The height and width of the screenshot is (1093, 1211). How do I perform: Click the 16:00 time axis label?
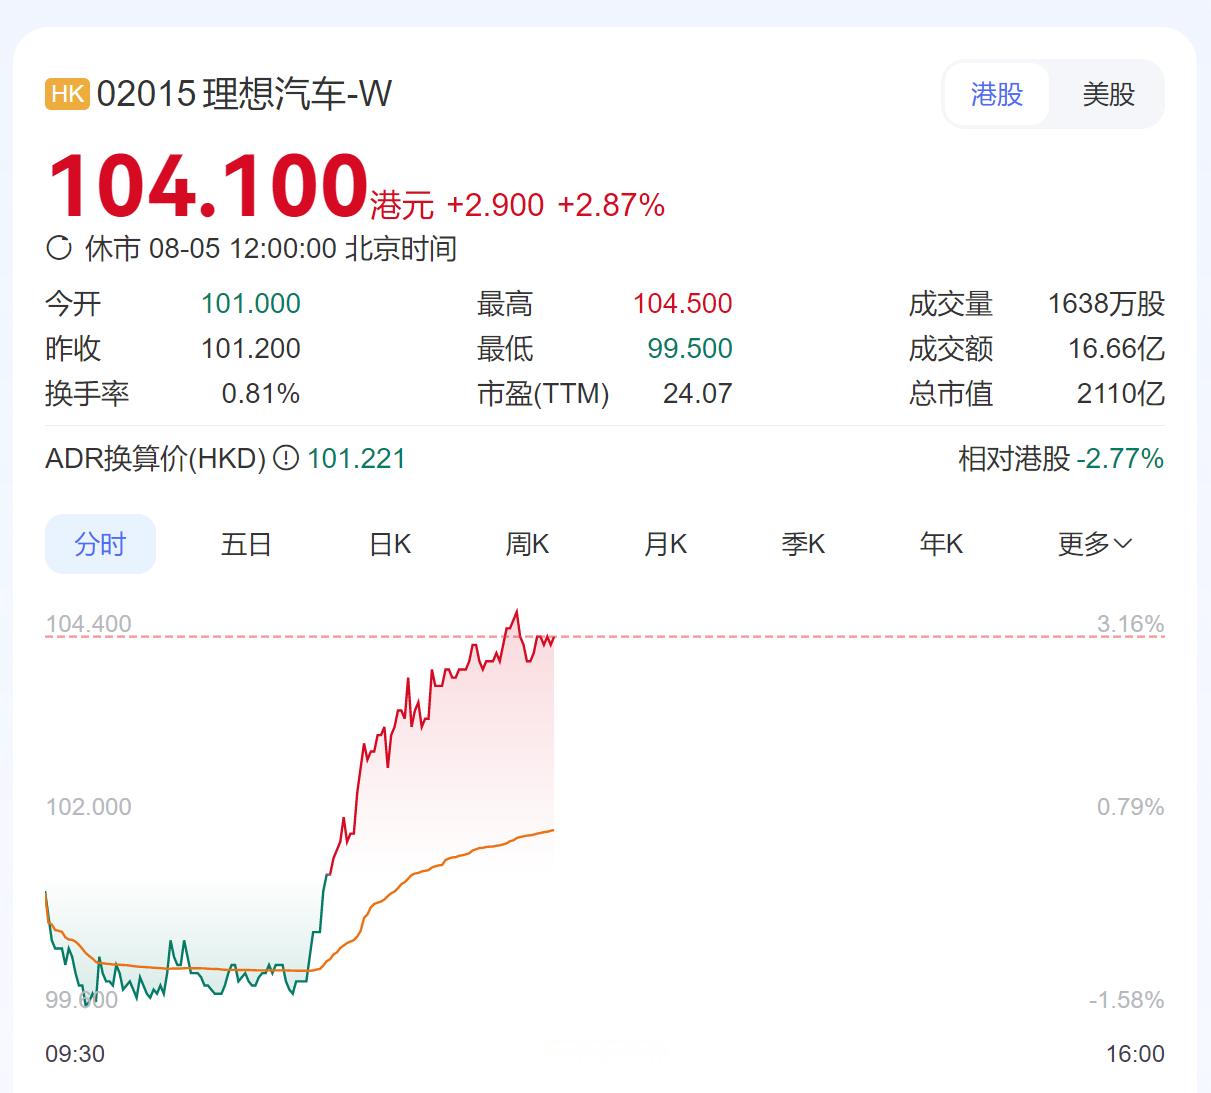pyautogui.click(x=1135, y=1054)
